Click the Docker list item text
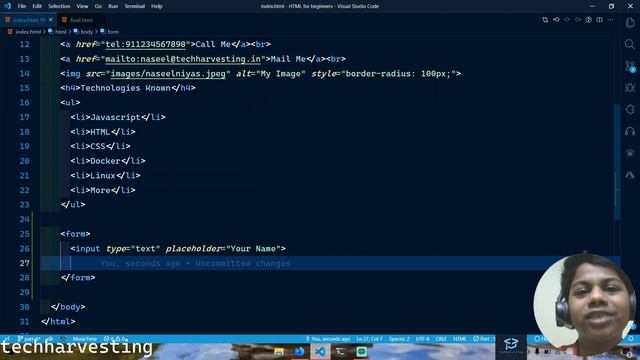Viewport: 640px width, 360px height. click(105, 161)
